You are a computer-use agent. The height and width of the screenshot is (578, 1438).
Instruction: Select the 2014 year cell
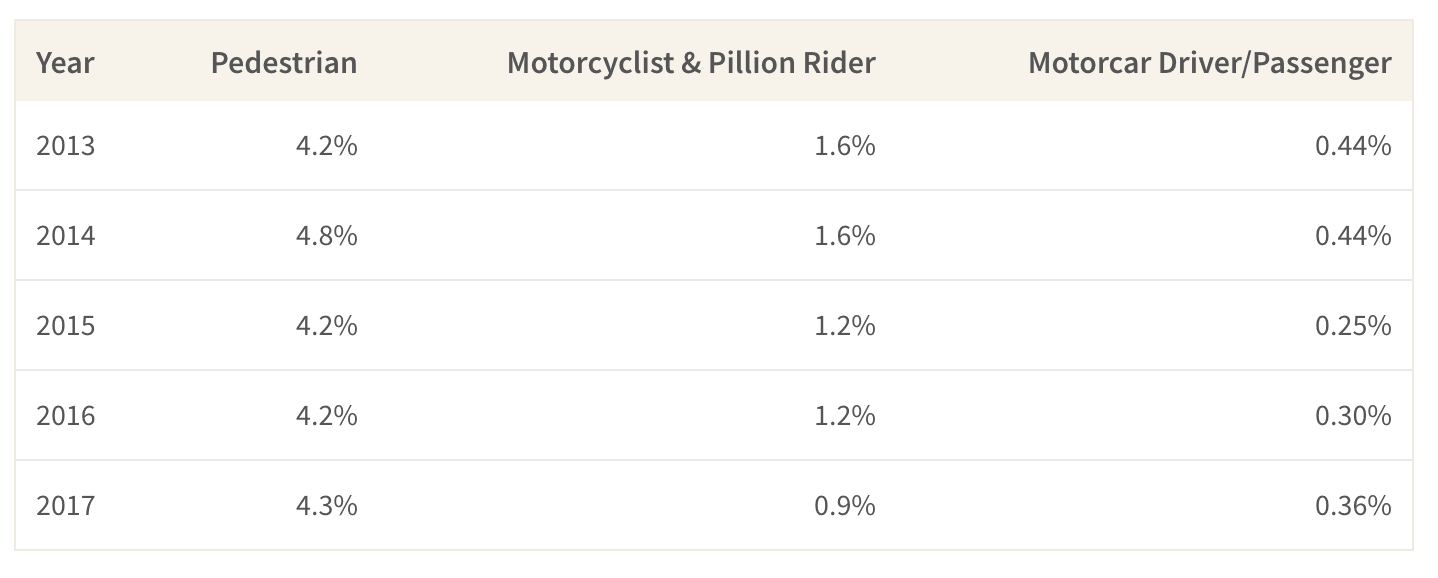pyautogui.click(x=66, y=236)
